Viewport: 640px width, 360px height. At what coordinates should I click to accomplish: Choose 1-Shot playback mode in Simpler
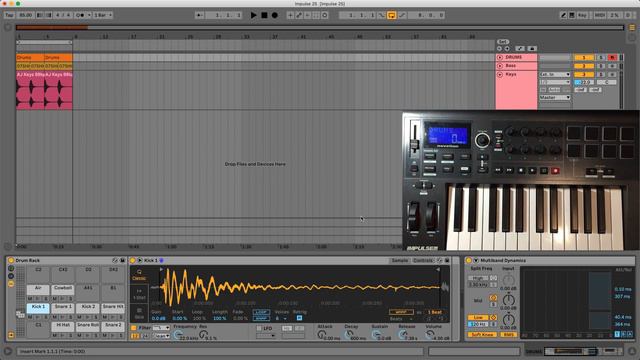pyautogui.click(x=139, y=294)
